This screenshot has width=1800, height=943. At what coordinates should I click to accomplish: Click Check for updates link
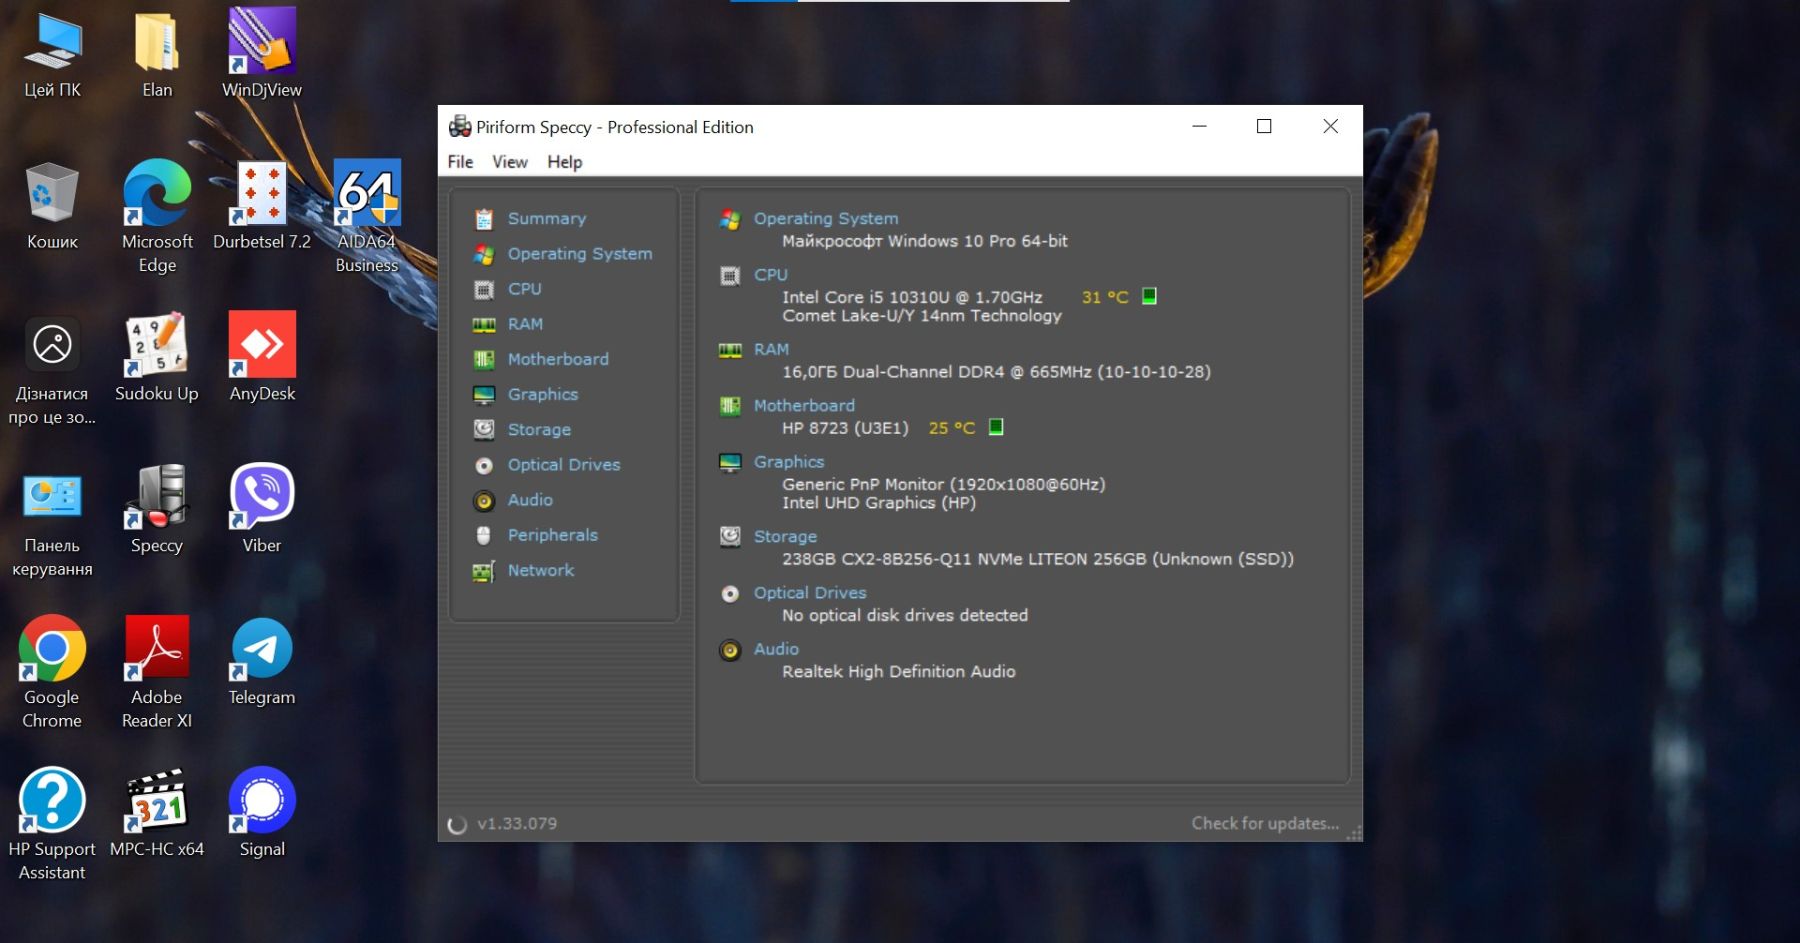tap(1265, 823)
